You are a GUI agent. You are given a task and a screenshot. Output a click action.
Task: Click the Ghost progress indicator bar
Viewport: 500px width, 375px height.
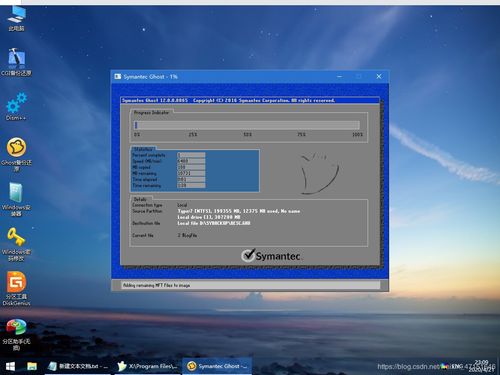tap(247, 125)
